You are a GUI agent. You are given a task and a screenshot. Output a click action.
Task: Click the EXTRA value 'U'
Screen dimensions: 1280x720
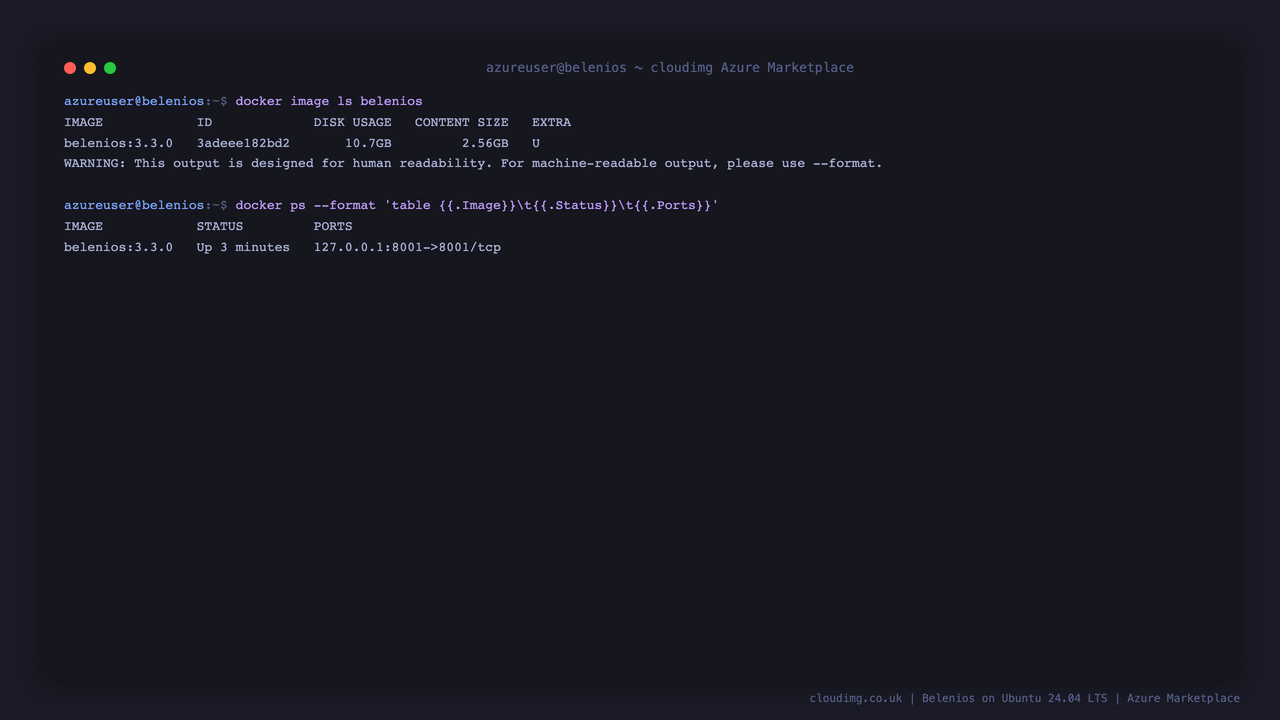tap(536, 143)
